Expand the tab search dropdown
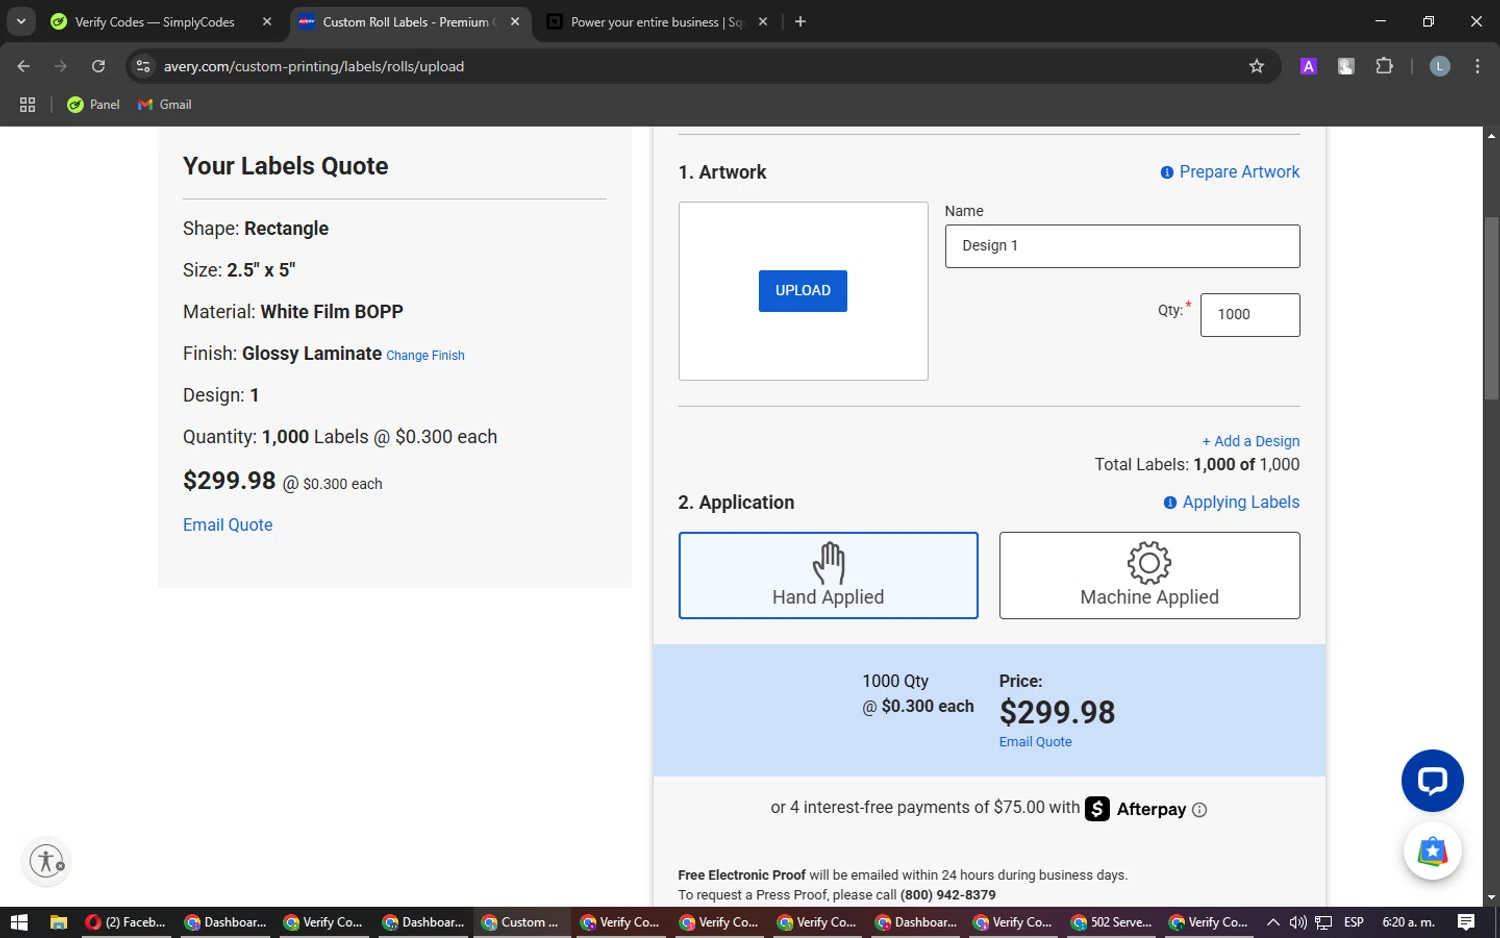Viewport: 1500px width, 938px height. (21, 22)
